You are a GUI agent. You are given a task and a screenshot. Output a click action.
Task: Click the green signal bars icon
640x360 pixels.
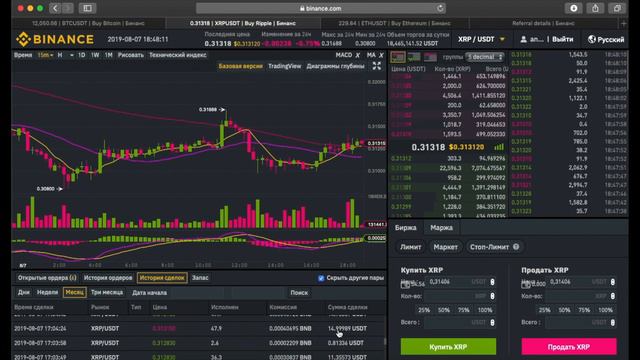(499, 147)
